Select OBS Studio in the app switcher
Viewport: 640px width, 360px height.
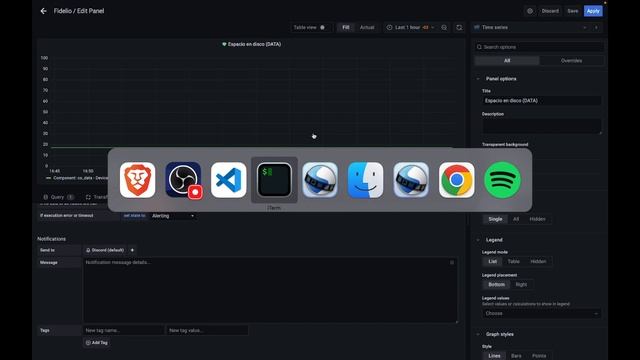[x=183, y=180]
